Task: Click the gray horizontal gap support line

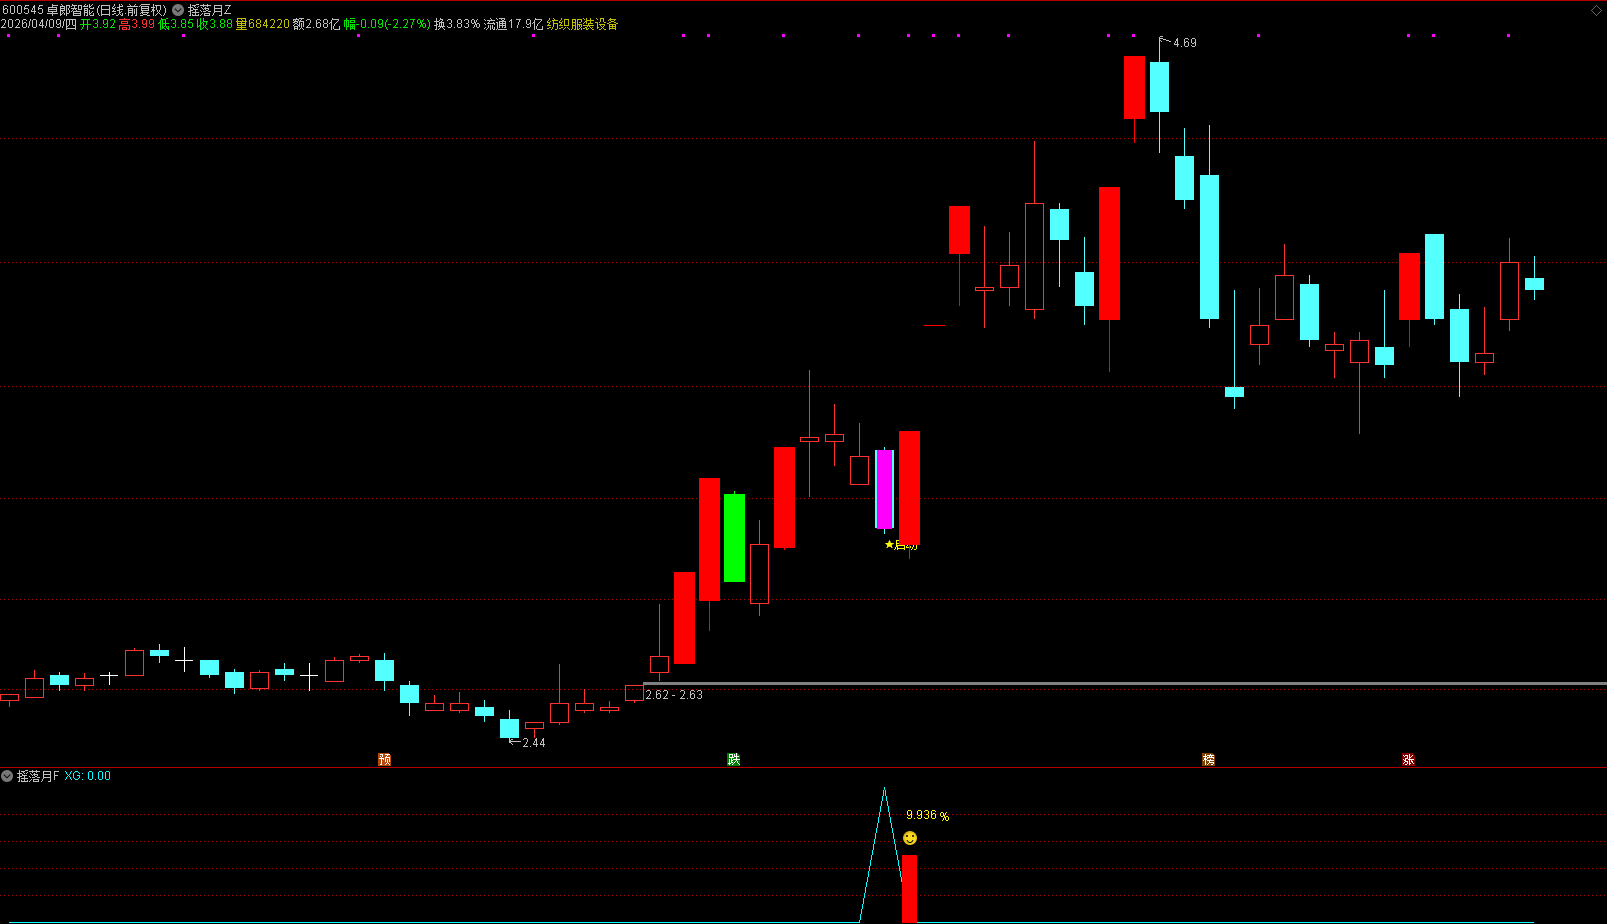Action: [x=1100, y=684]
